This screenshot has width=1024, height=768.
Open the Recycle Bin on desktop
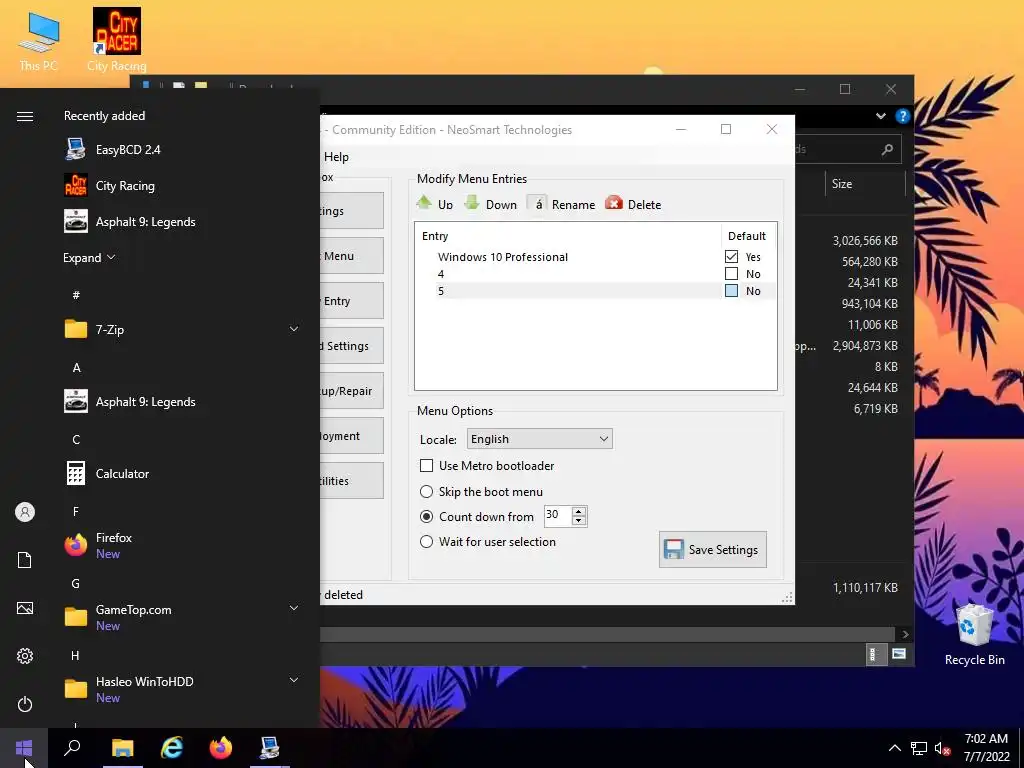[974, 635]
